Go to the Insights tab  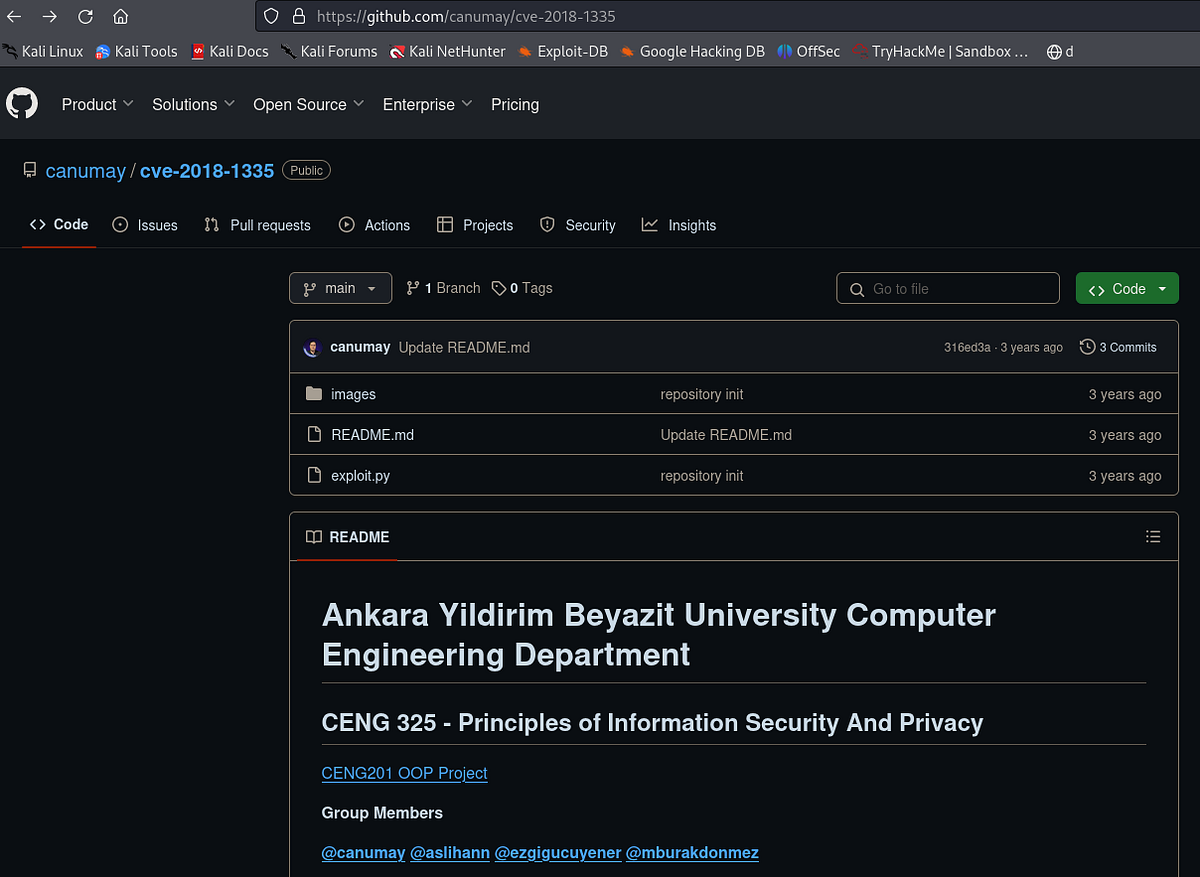tap(679, 225)
